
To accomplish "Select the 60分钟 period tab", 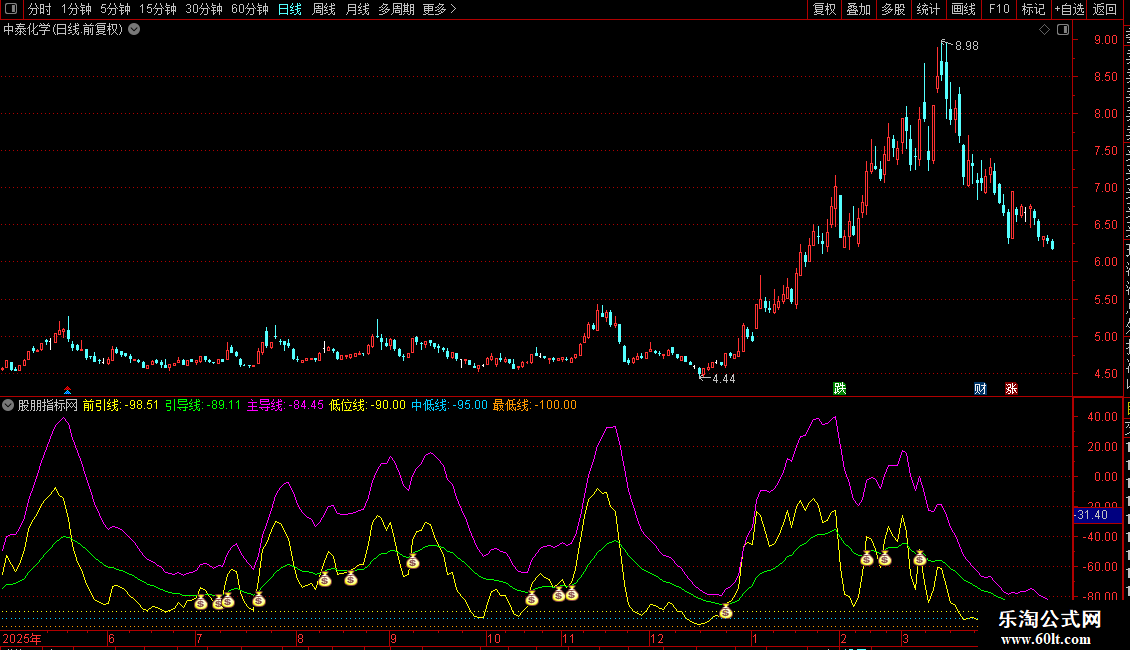I will pos(249,9).
